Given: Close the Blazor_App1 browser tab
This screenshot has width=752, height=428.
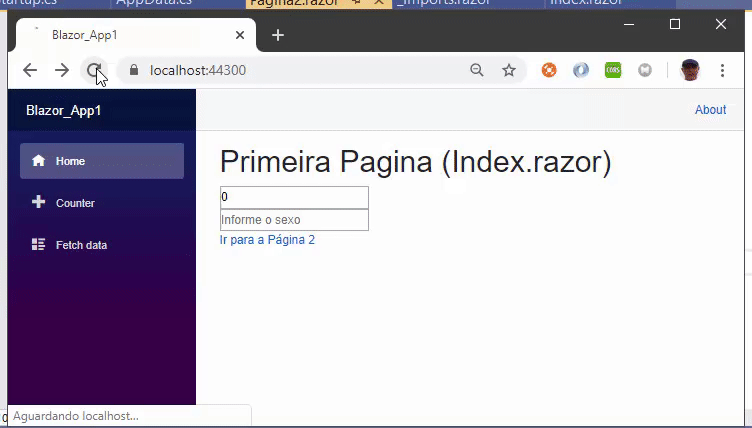Looking at the screenshot, I should (240, 35).
